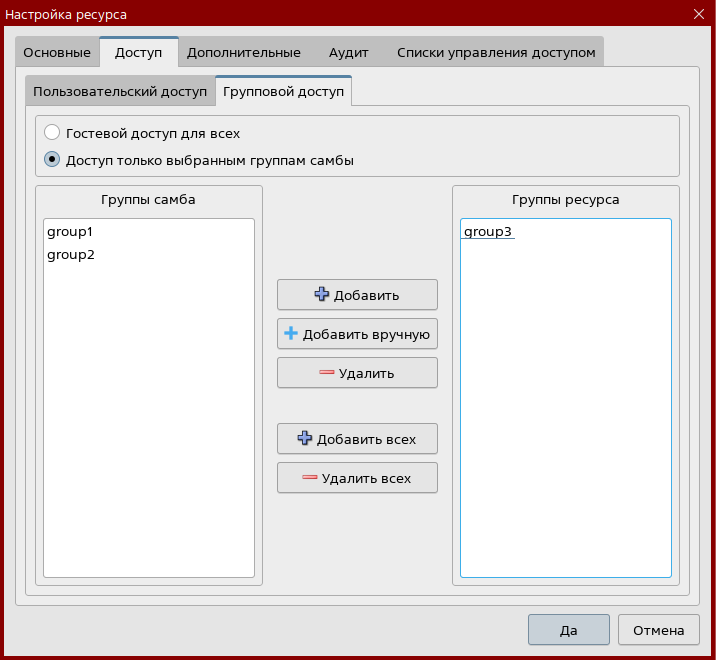This screenshot has height=660, width=716.
Task: Confirm settings with the Да button
Action: click(568, 630)
